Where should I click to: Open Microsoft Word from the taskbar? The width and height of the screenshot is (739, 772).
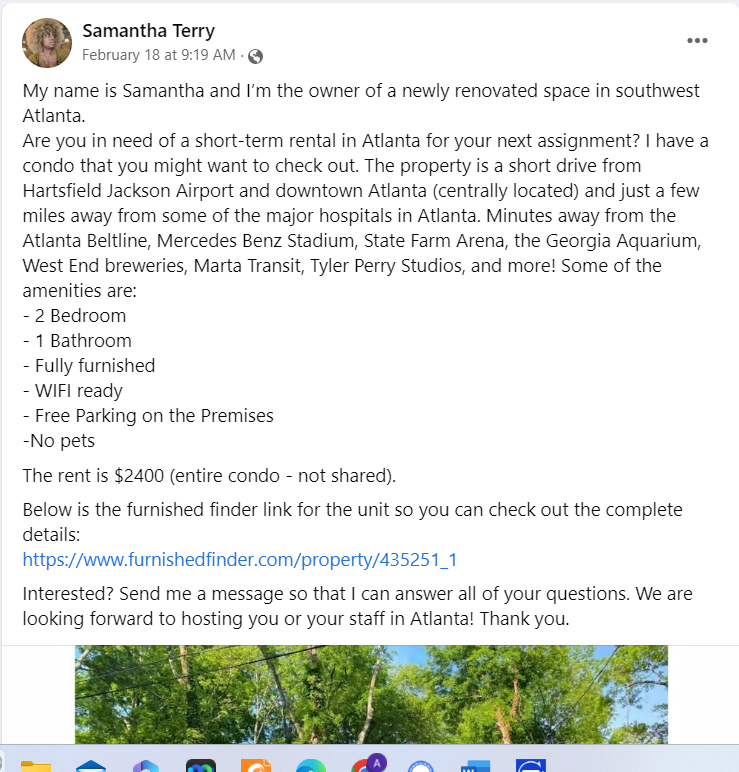pos(475,766)
